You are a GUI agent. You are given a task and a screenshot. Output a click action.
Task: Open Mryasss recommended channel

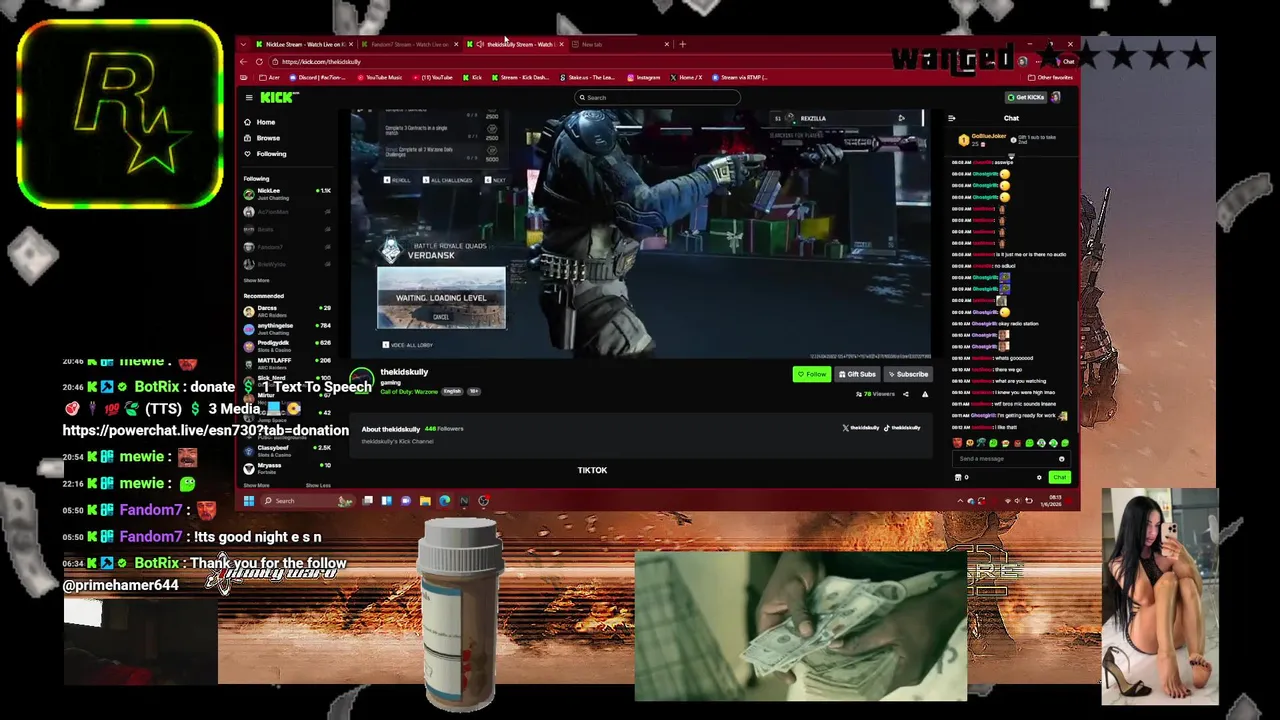[287, 468]
